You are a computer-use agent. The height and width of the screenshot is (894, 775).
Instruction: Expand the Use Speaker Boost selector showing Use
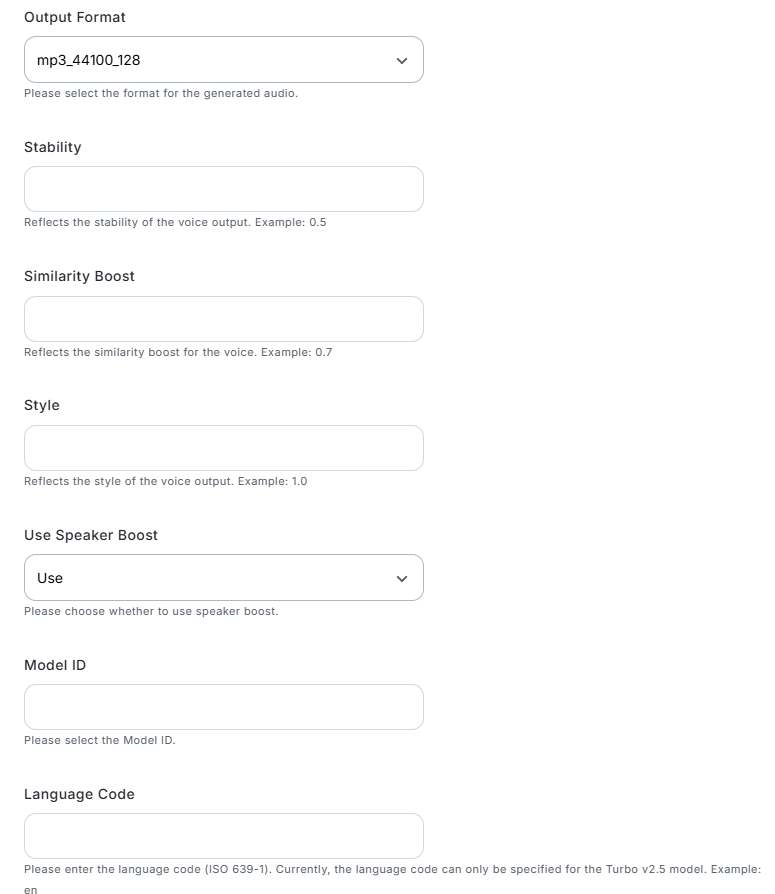point(224,578)
